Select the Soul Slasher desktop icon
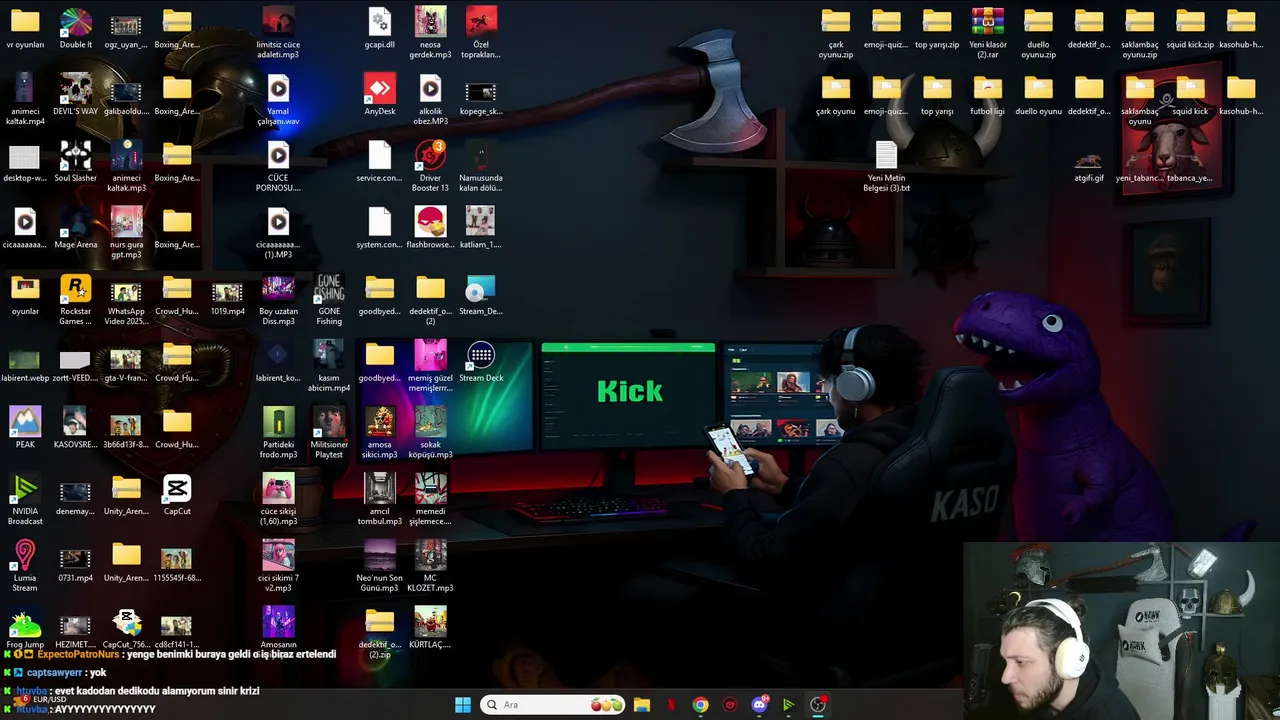Screen dimensions: 1280x720 [x=76, y=162]
